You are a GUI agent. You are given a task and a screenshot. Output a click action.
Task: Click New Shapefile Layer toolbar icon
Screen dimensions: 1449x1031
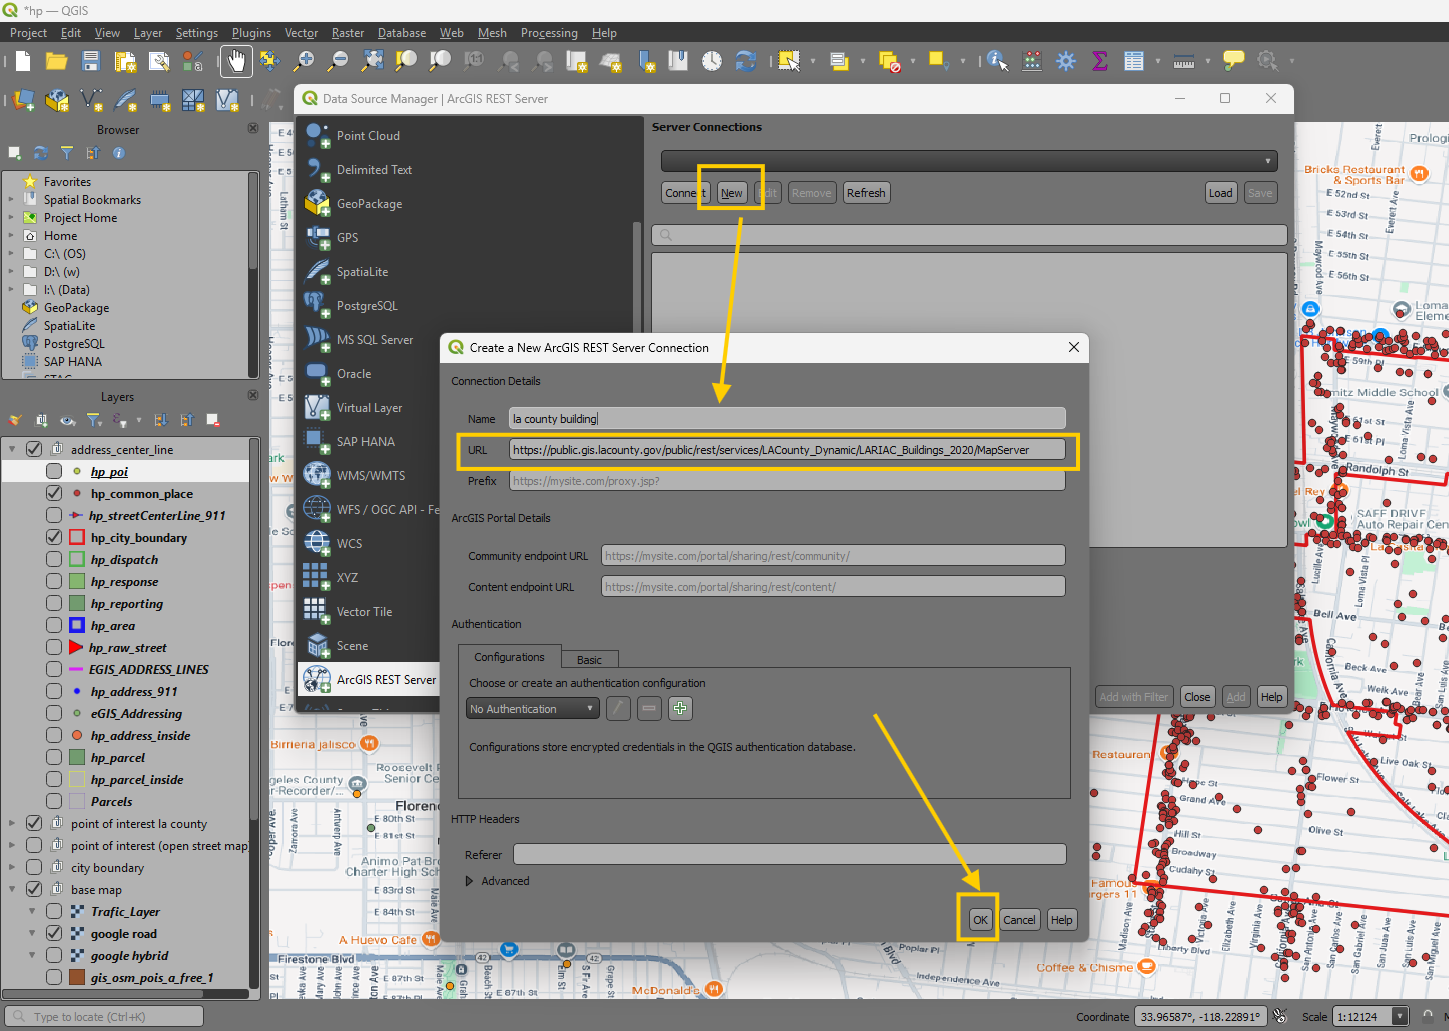92,100
